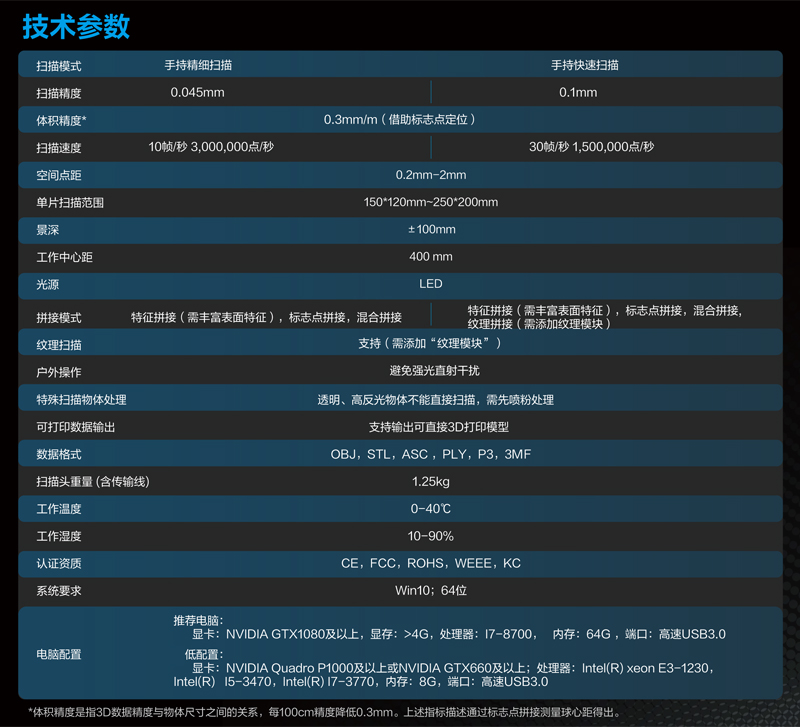
Task: Select the 30帧/秒 1,500,000点/秒 speed value
Action: 591,147
